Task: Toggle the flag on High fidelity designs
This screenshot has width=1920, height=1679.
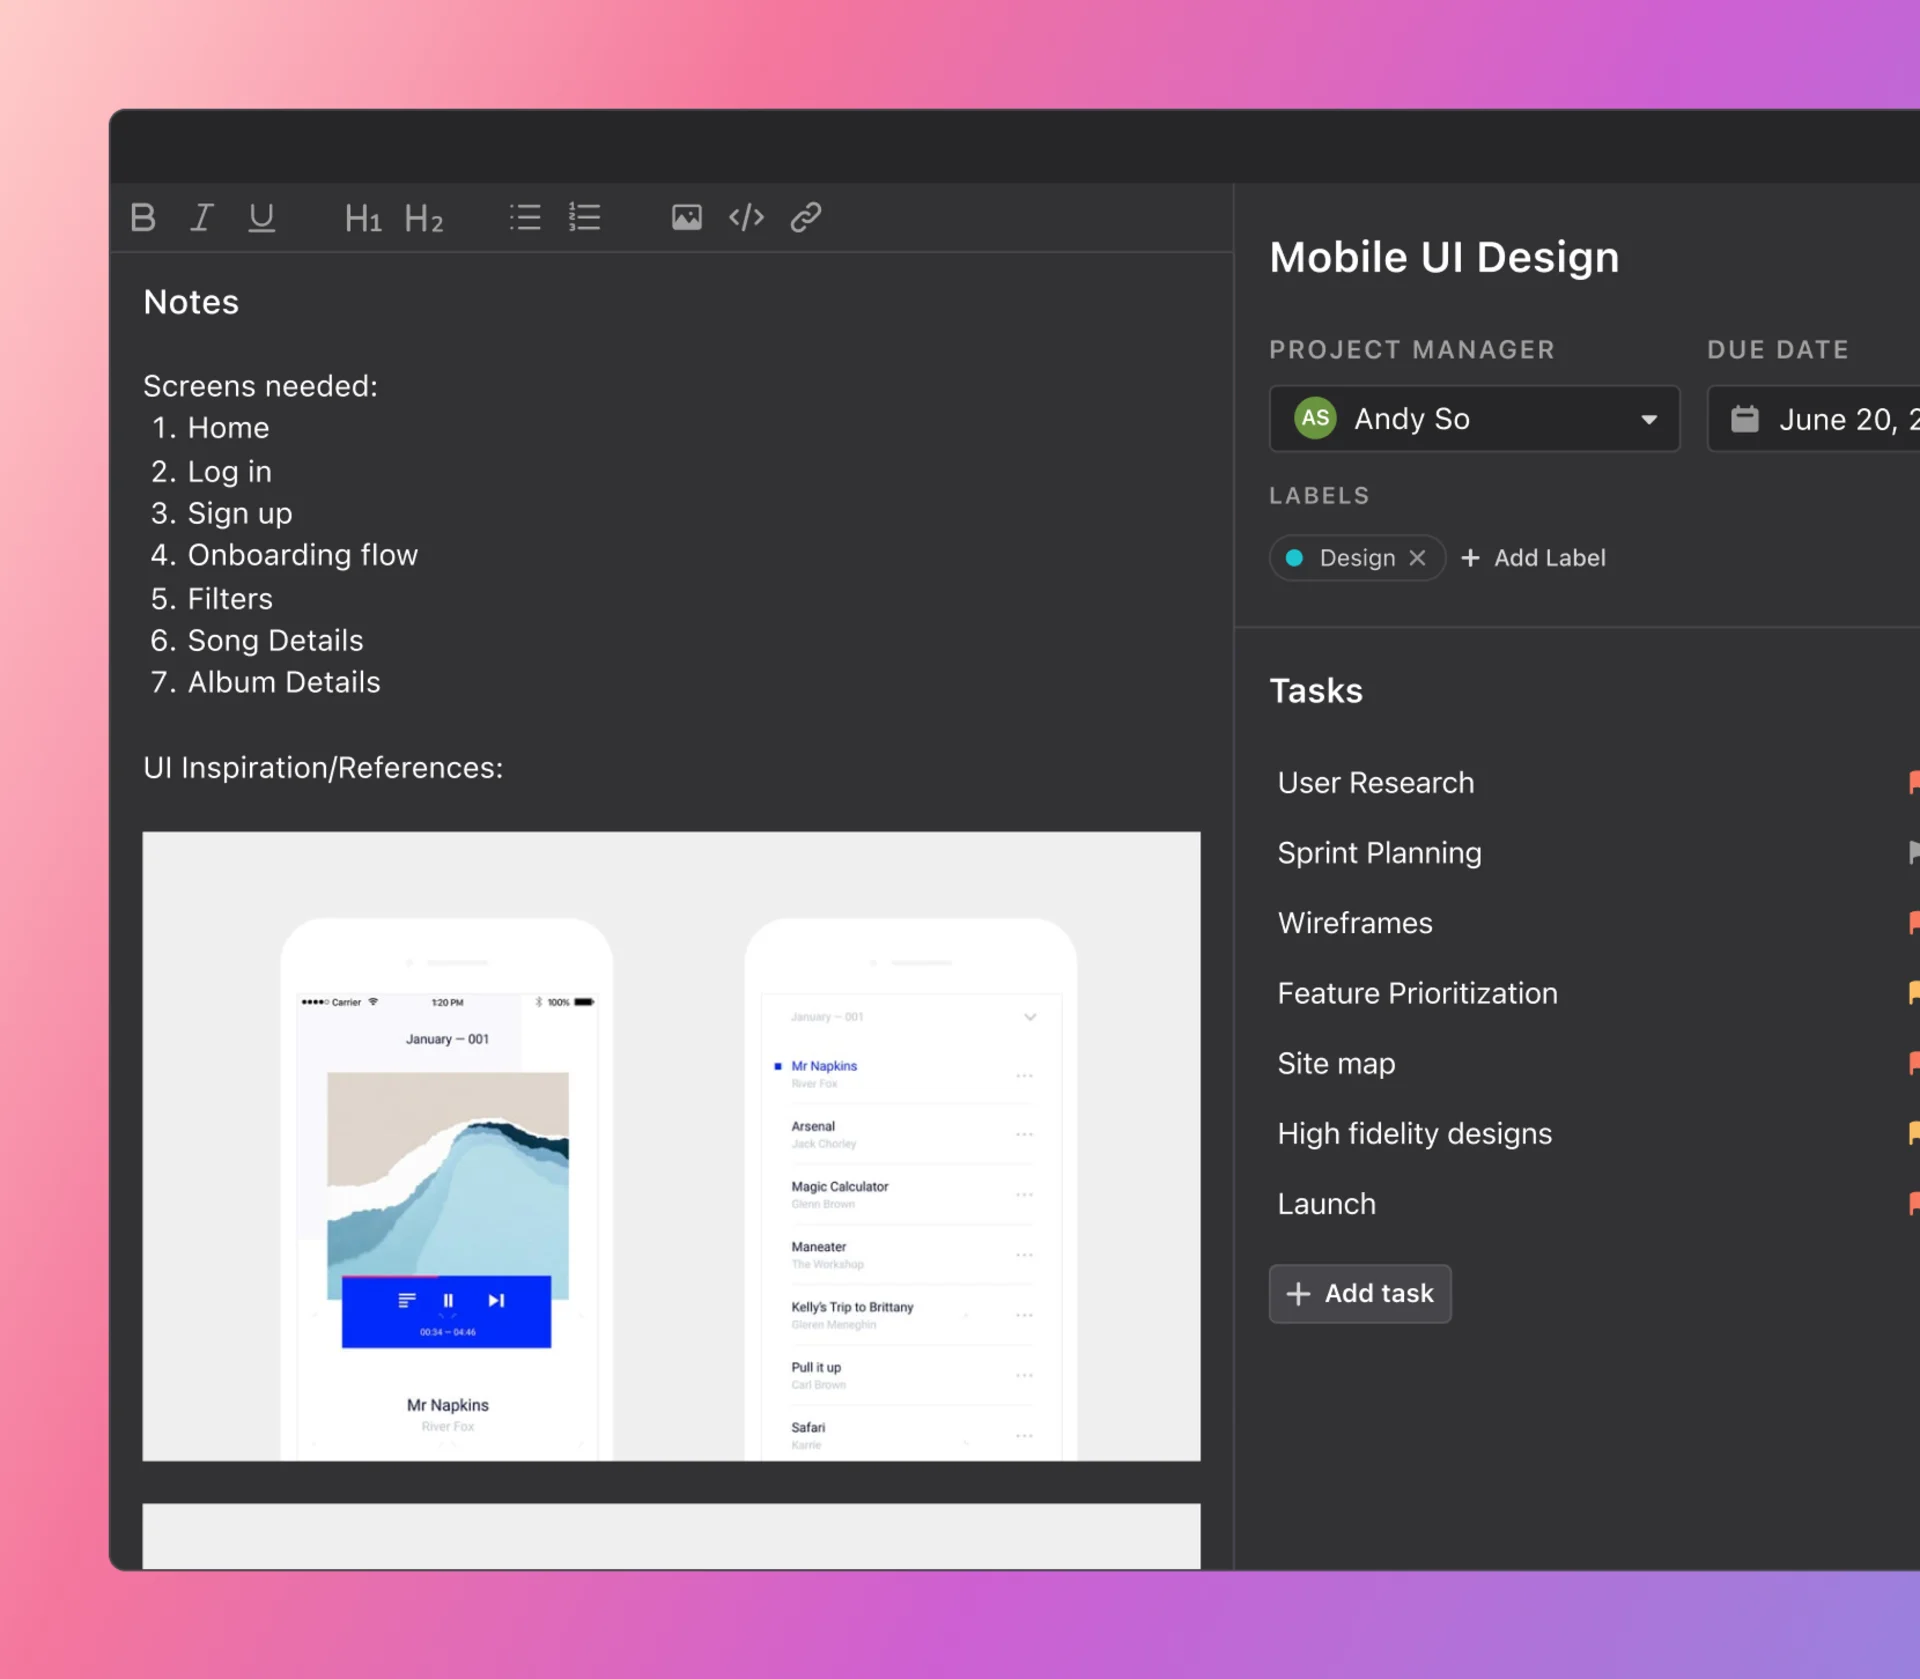Action: tap(1912, 1133)
